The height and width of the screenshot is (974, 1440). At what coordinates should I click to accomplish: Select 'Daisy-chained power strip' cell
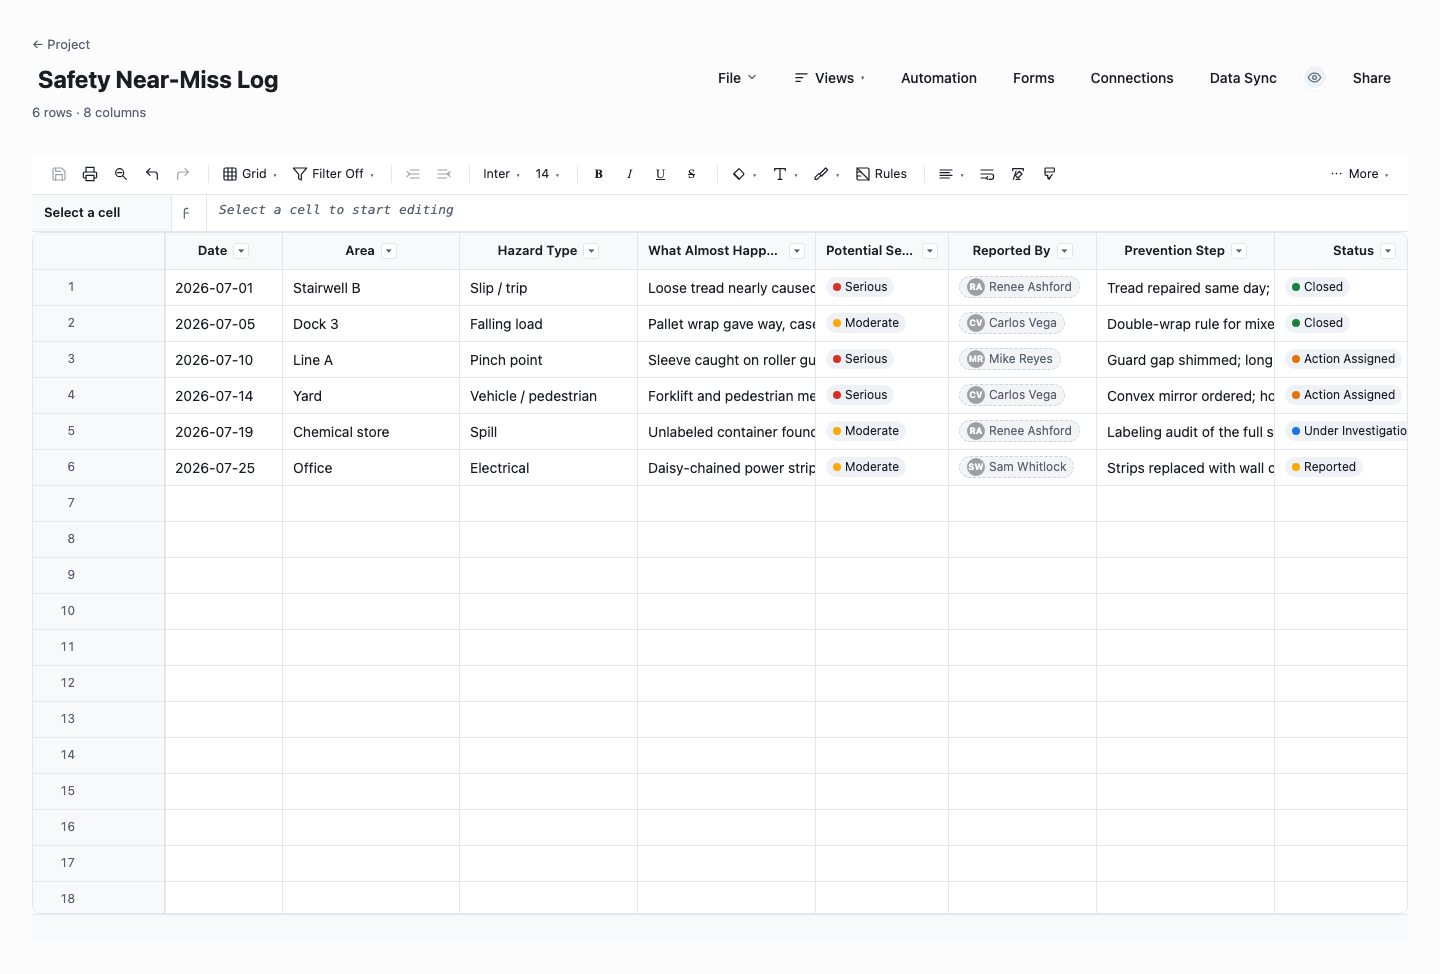click(727, 468)
